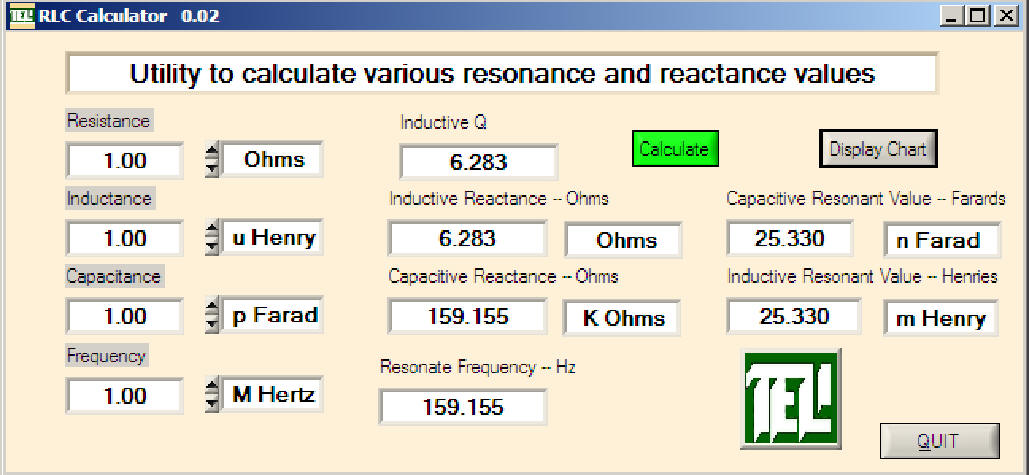This screenshot has height=475, width=1029.
Task: Maximize the RLC Calculator window
Action: click(x=978, y=16)
